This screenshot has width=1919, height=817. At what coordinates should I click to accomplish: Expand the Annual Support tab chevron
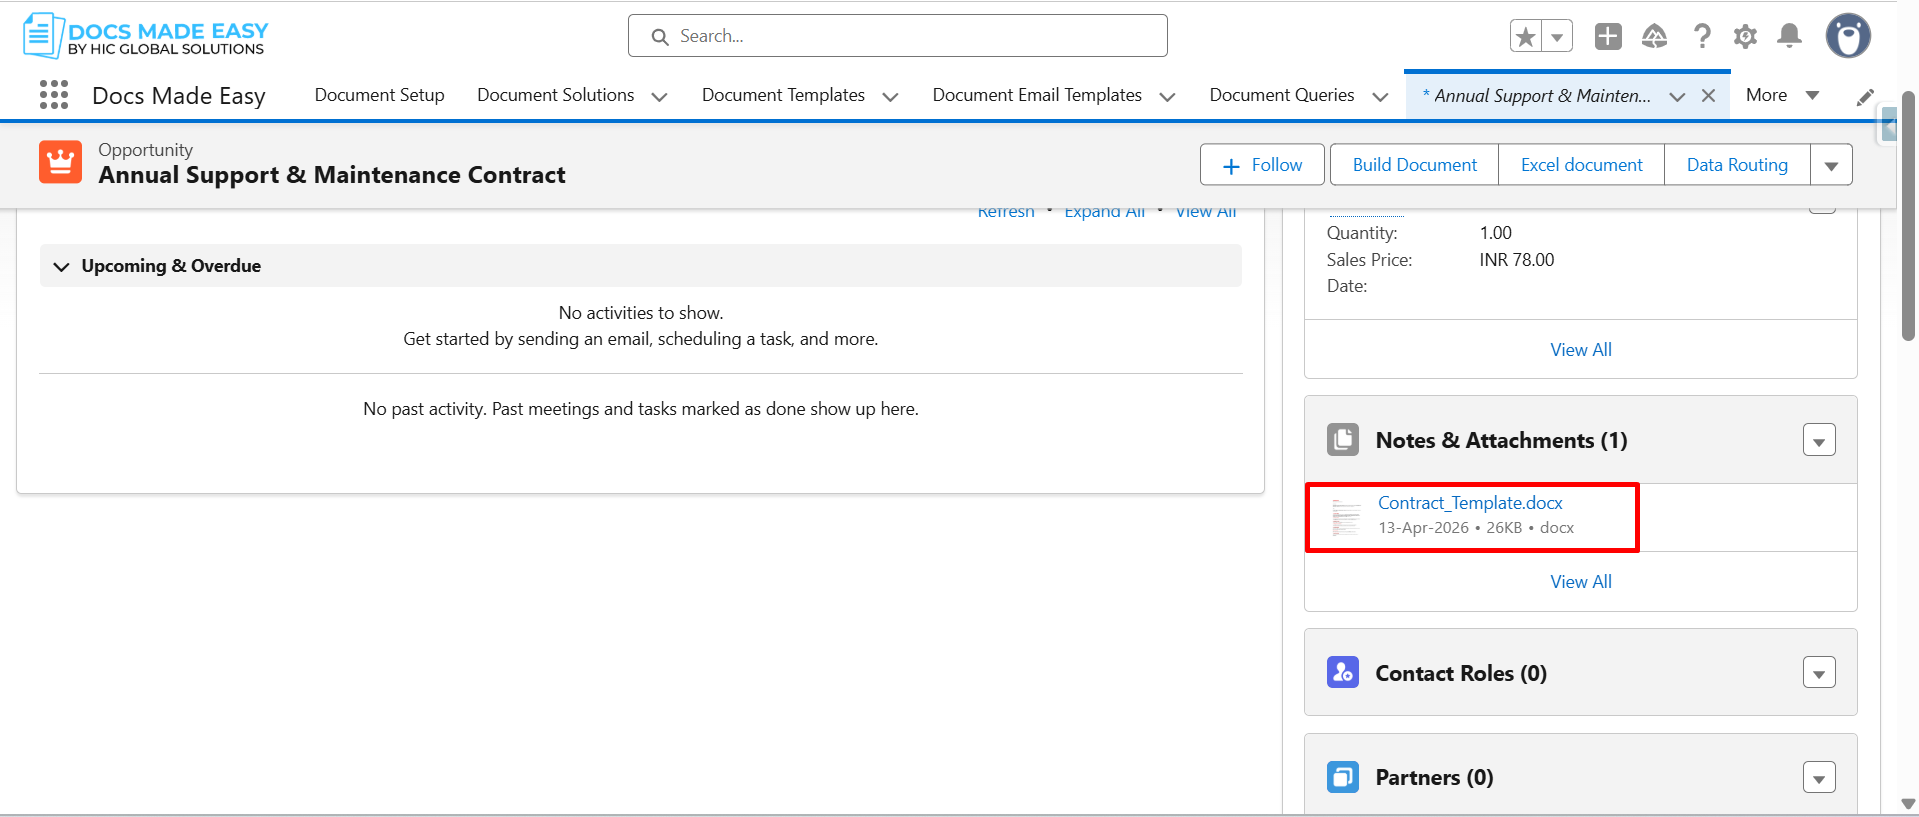pos(1678,97)
